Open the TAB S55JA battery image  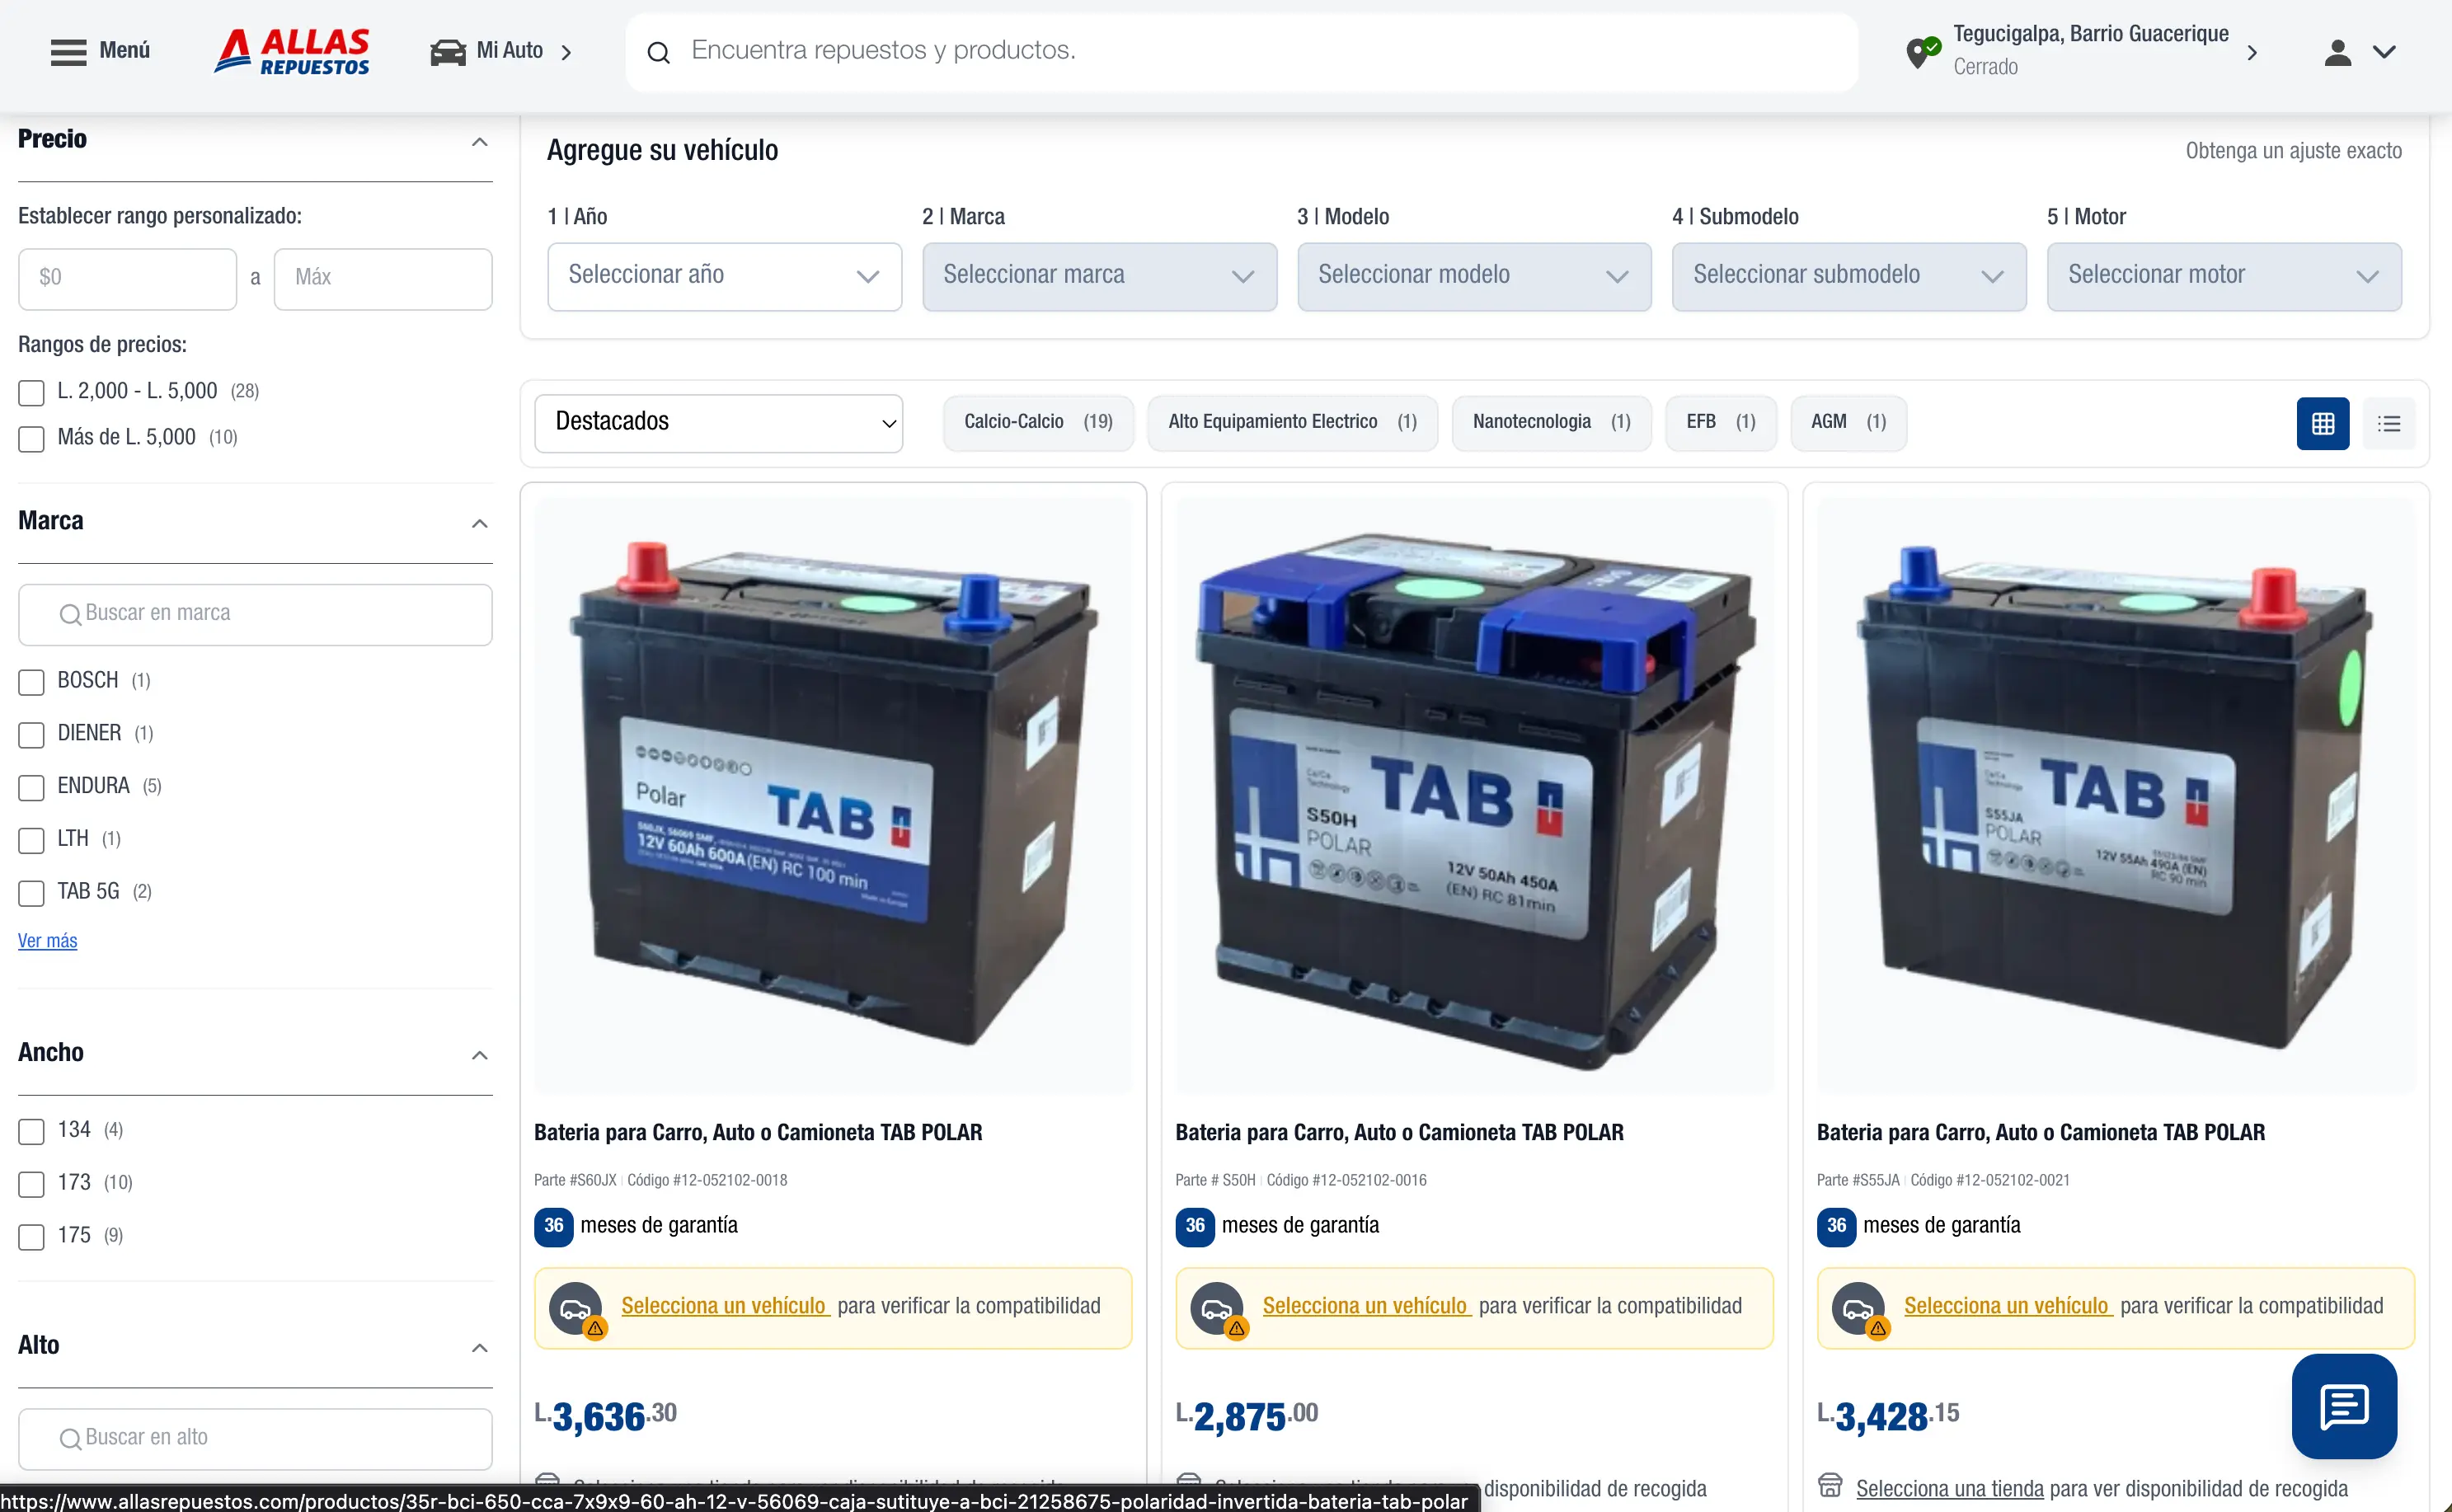pos(2115,794)
